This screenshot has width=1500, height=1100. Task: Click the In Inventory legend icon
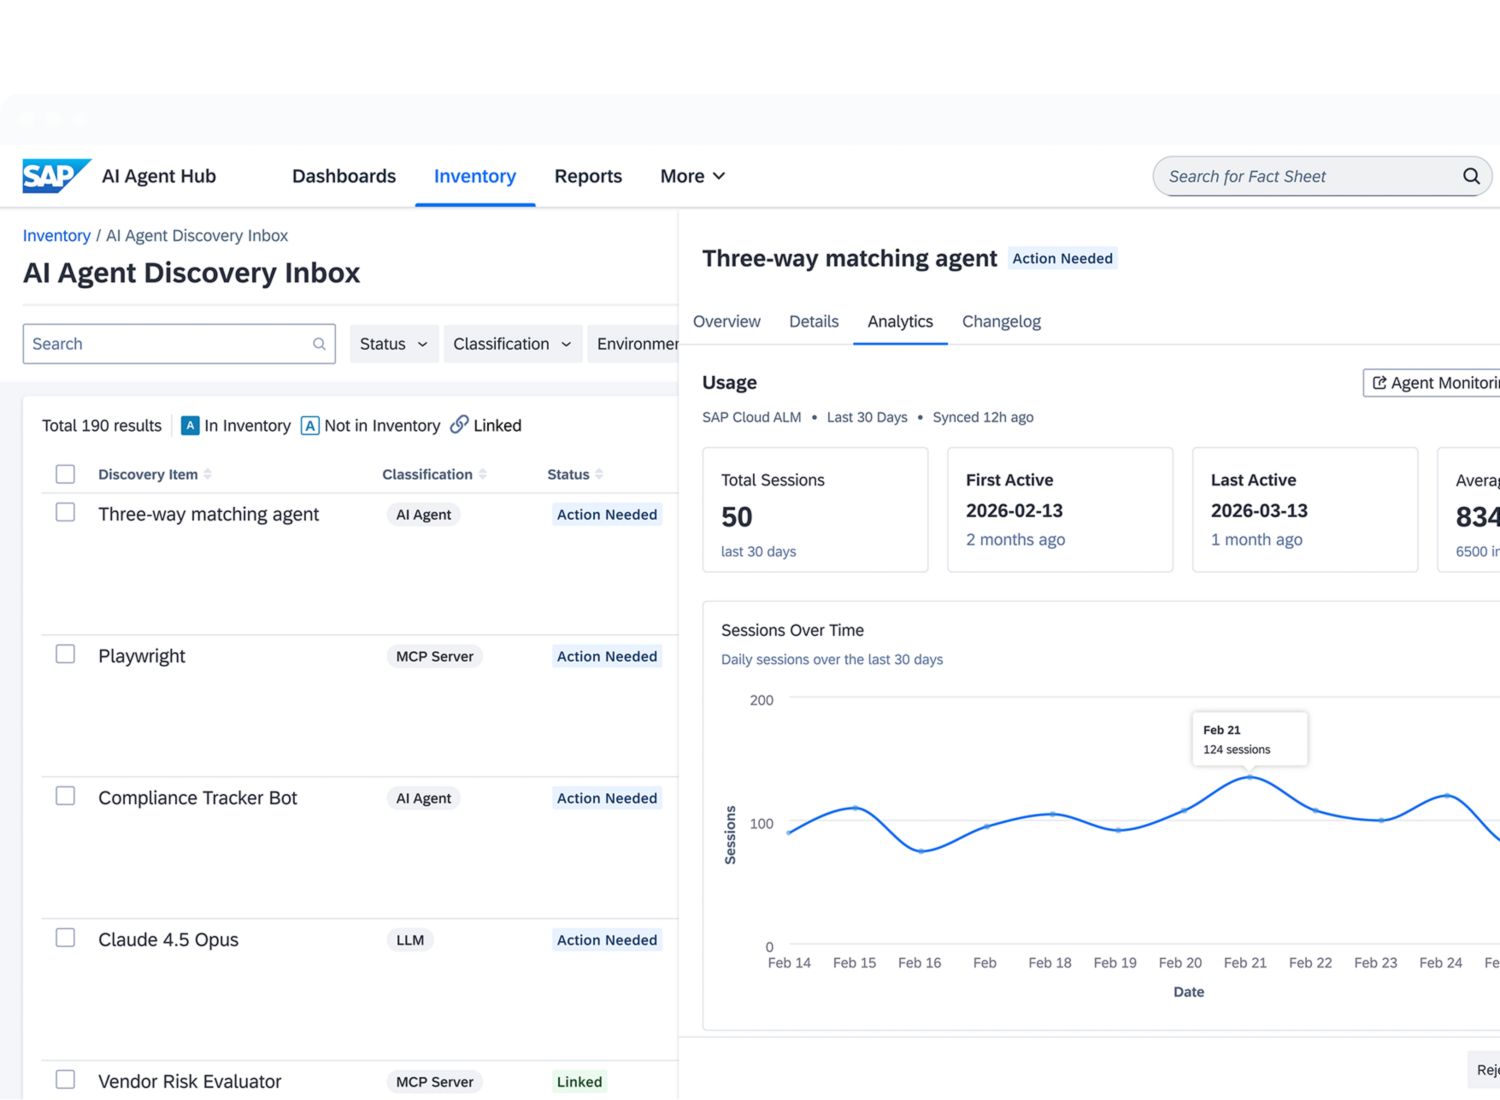point(190,425)
